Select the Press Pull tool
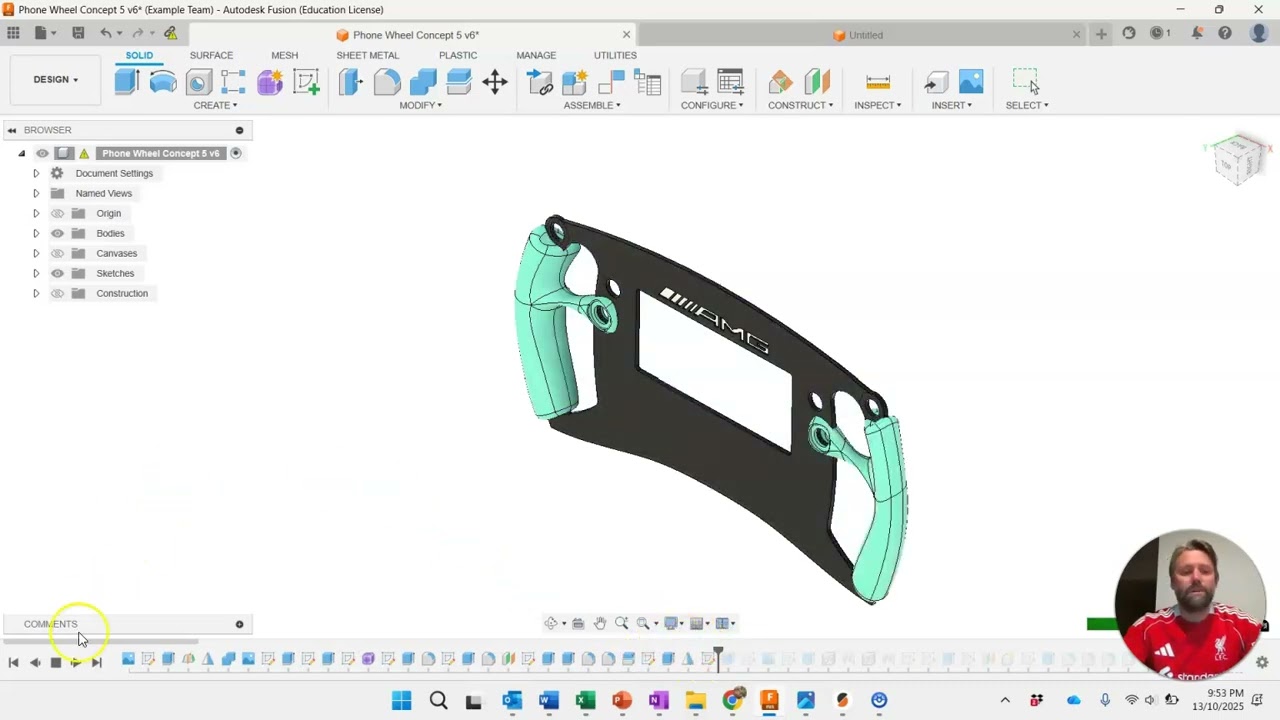The image size is (1280, 720). click(350, 82)
